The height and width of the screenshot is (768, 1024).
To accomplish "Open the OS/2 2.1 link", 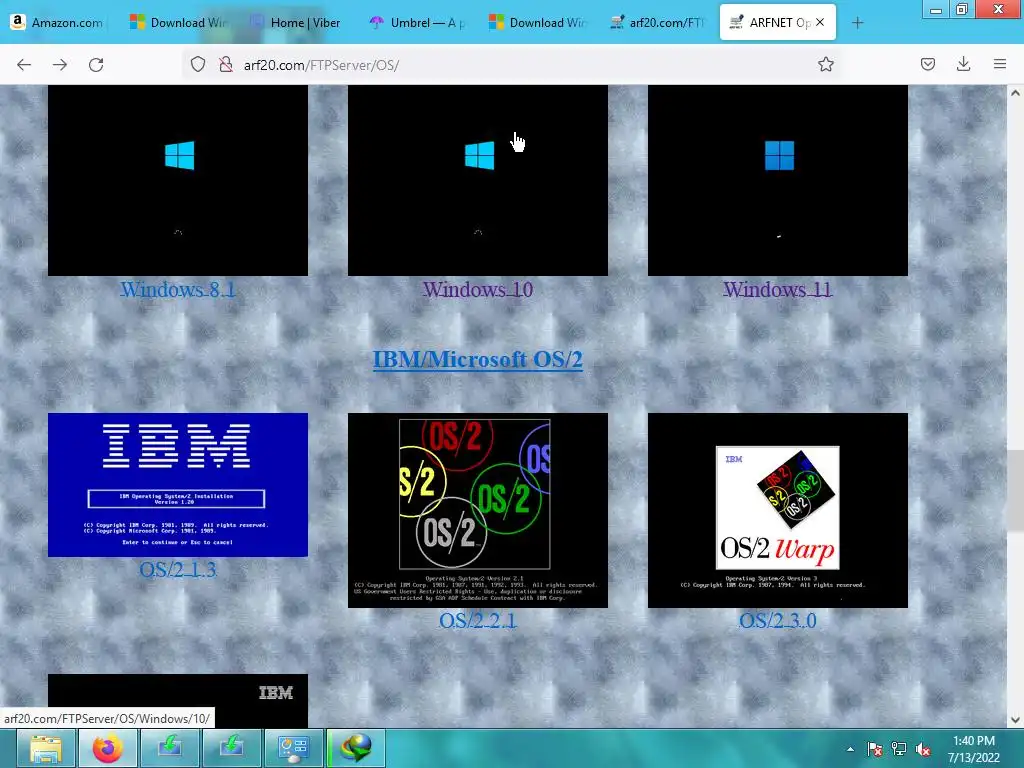I will point(477,620).
